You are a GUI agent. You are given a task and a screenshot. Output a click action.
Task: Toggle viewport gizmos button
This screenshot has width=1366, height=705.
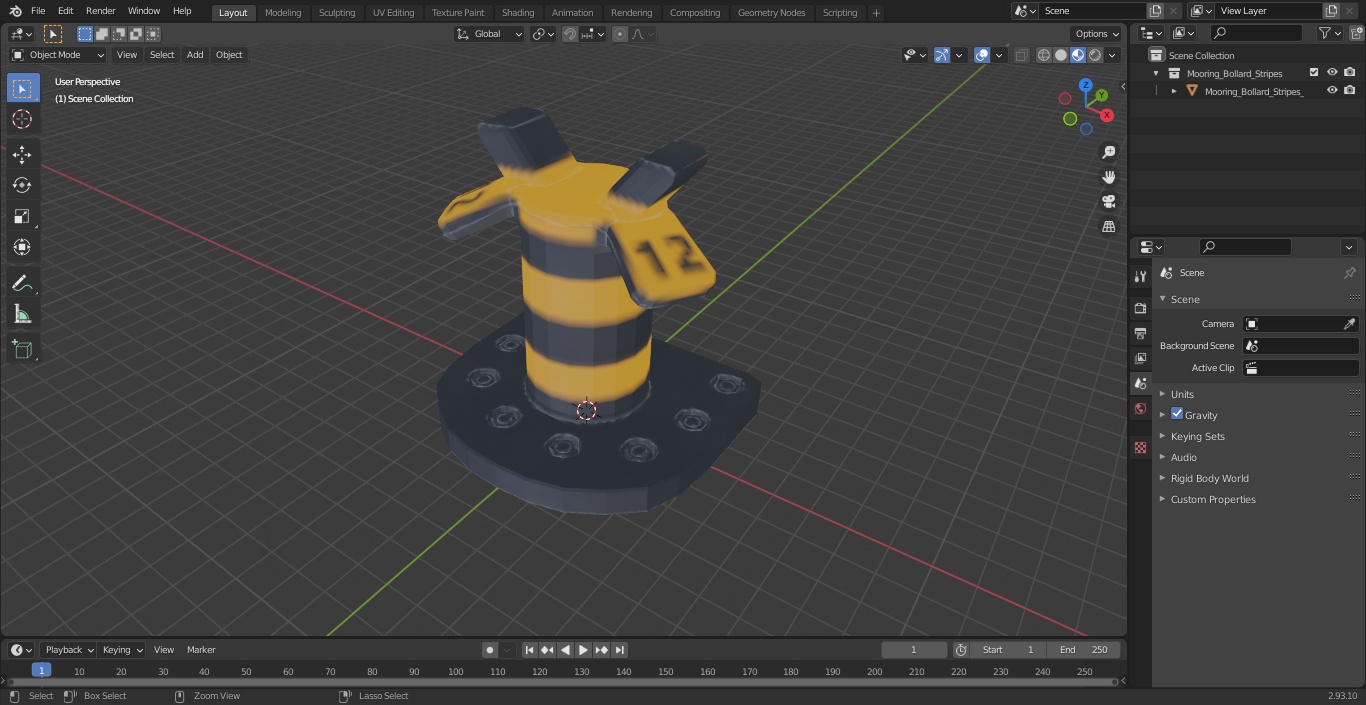coord(942,55)
